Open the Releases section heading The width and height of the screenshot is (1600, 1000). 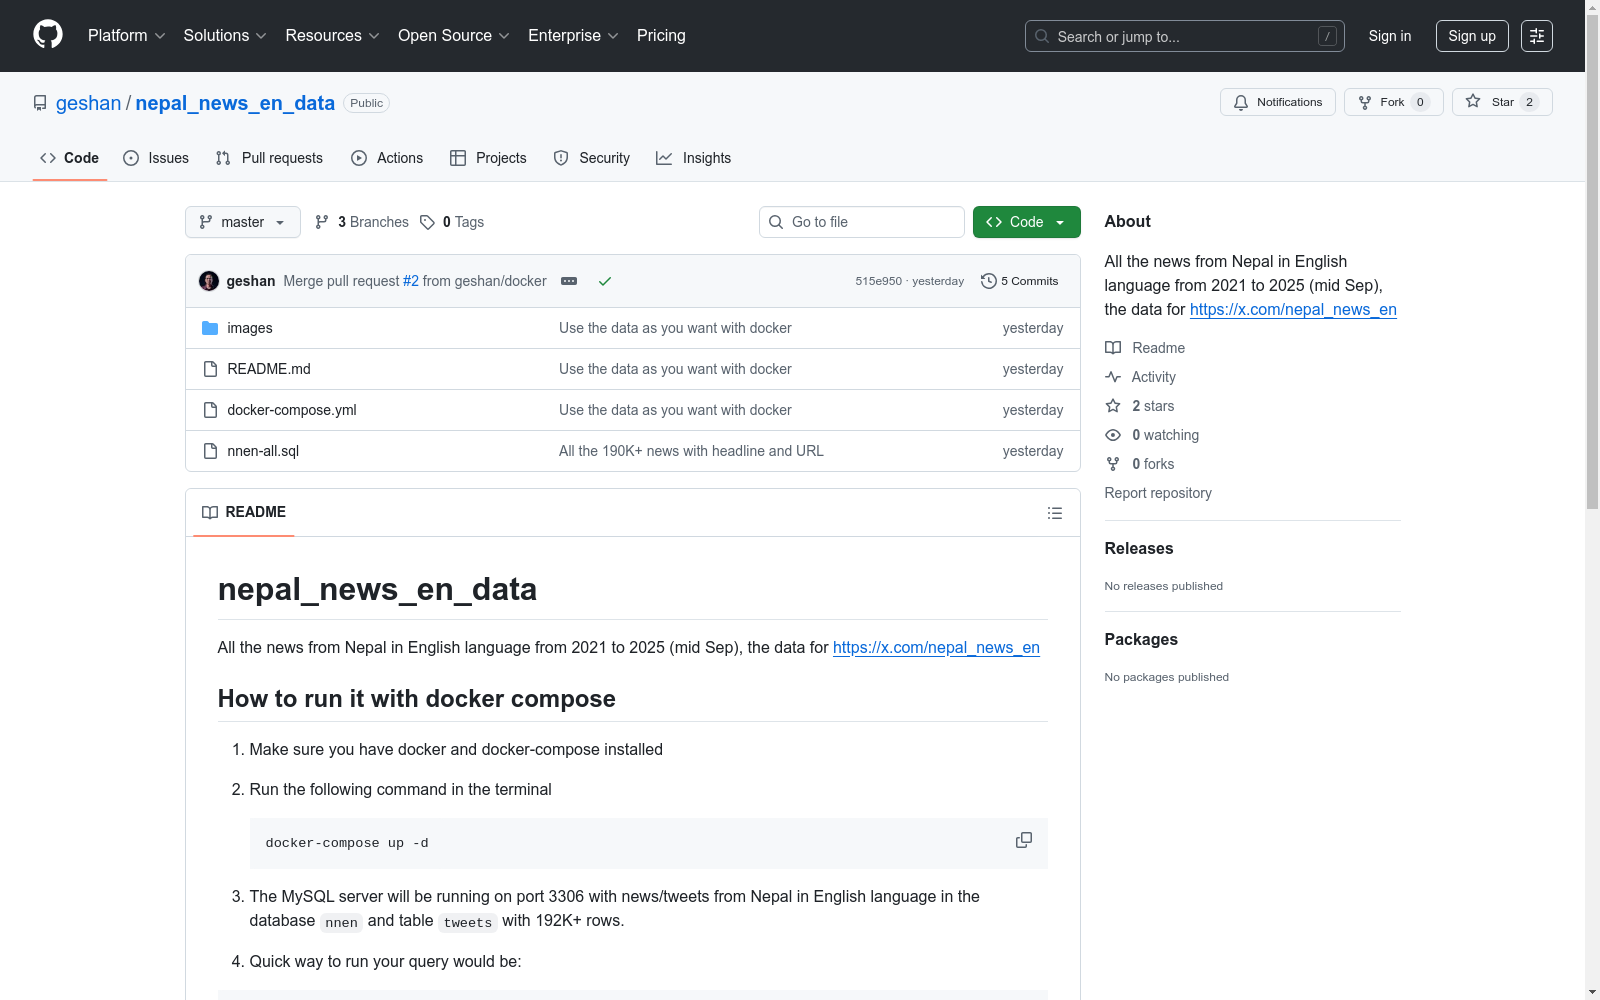(x=1139, y=548)
